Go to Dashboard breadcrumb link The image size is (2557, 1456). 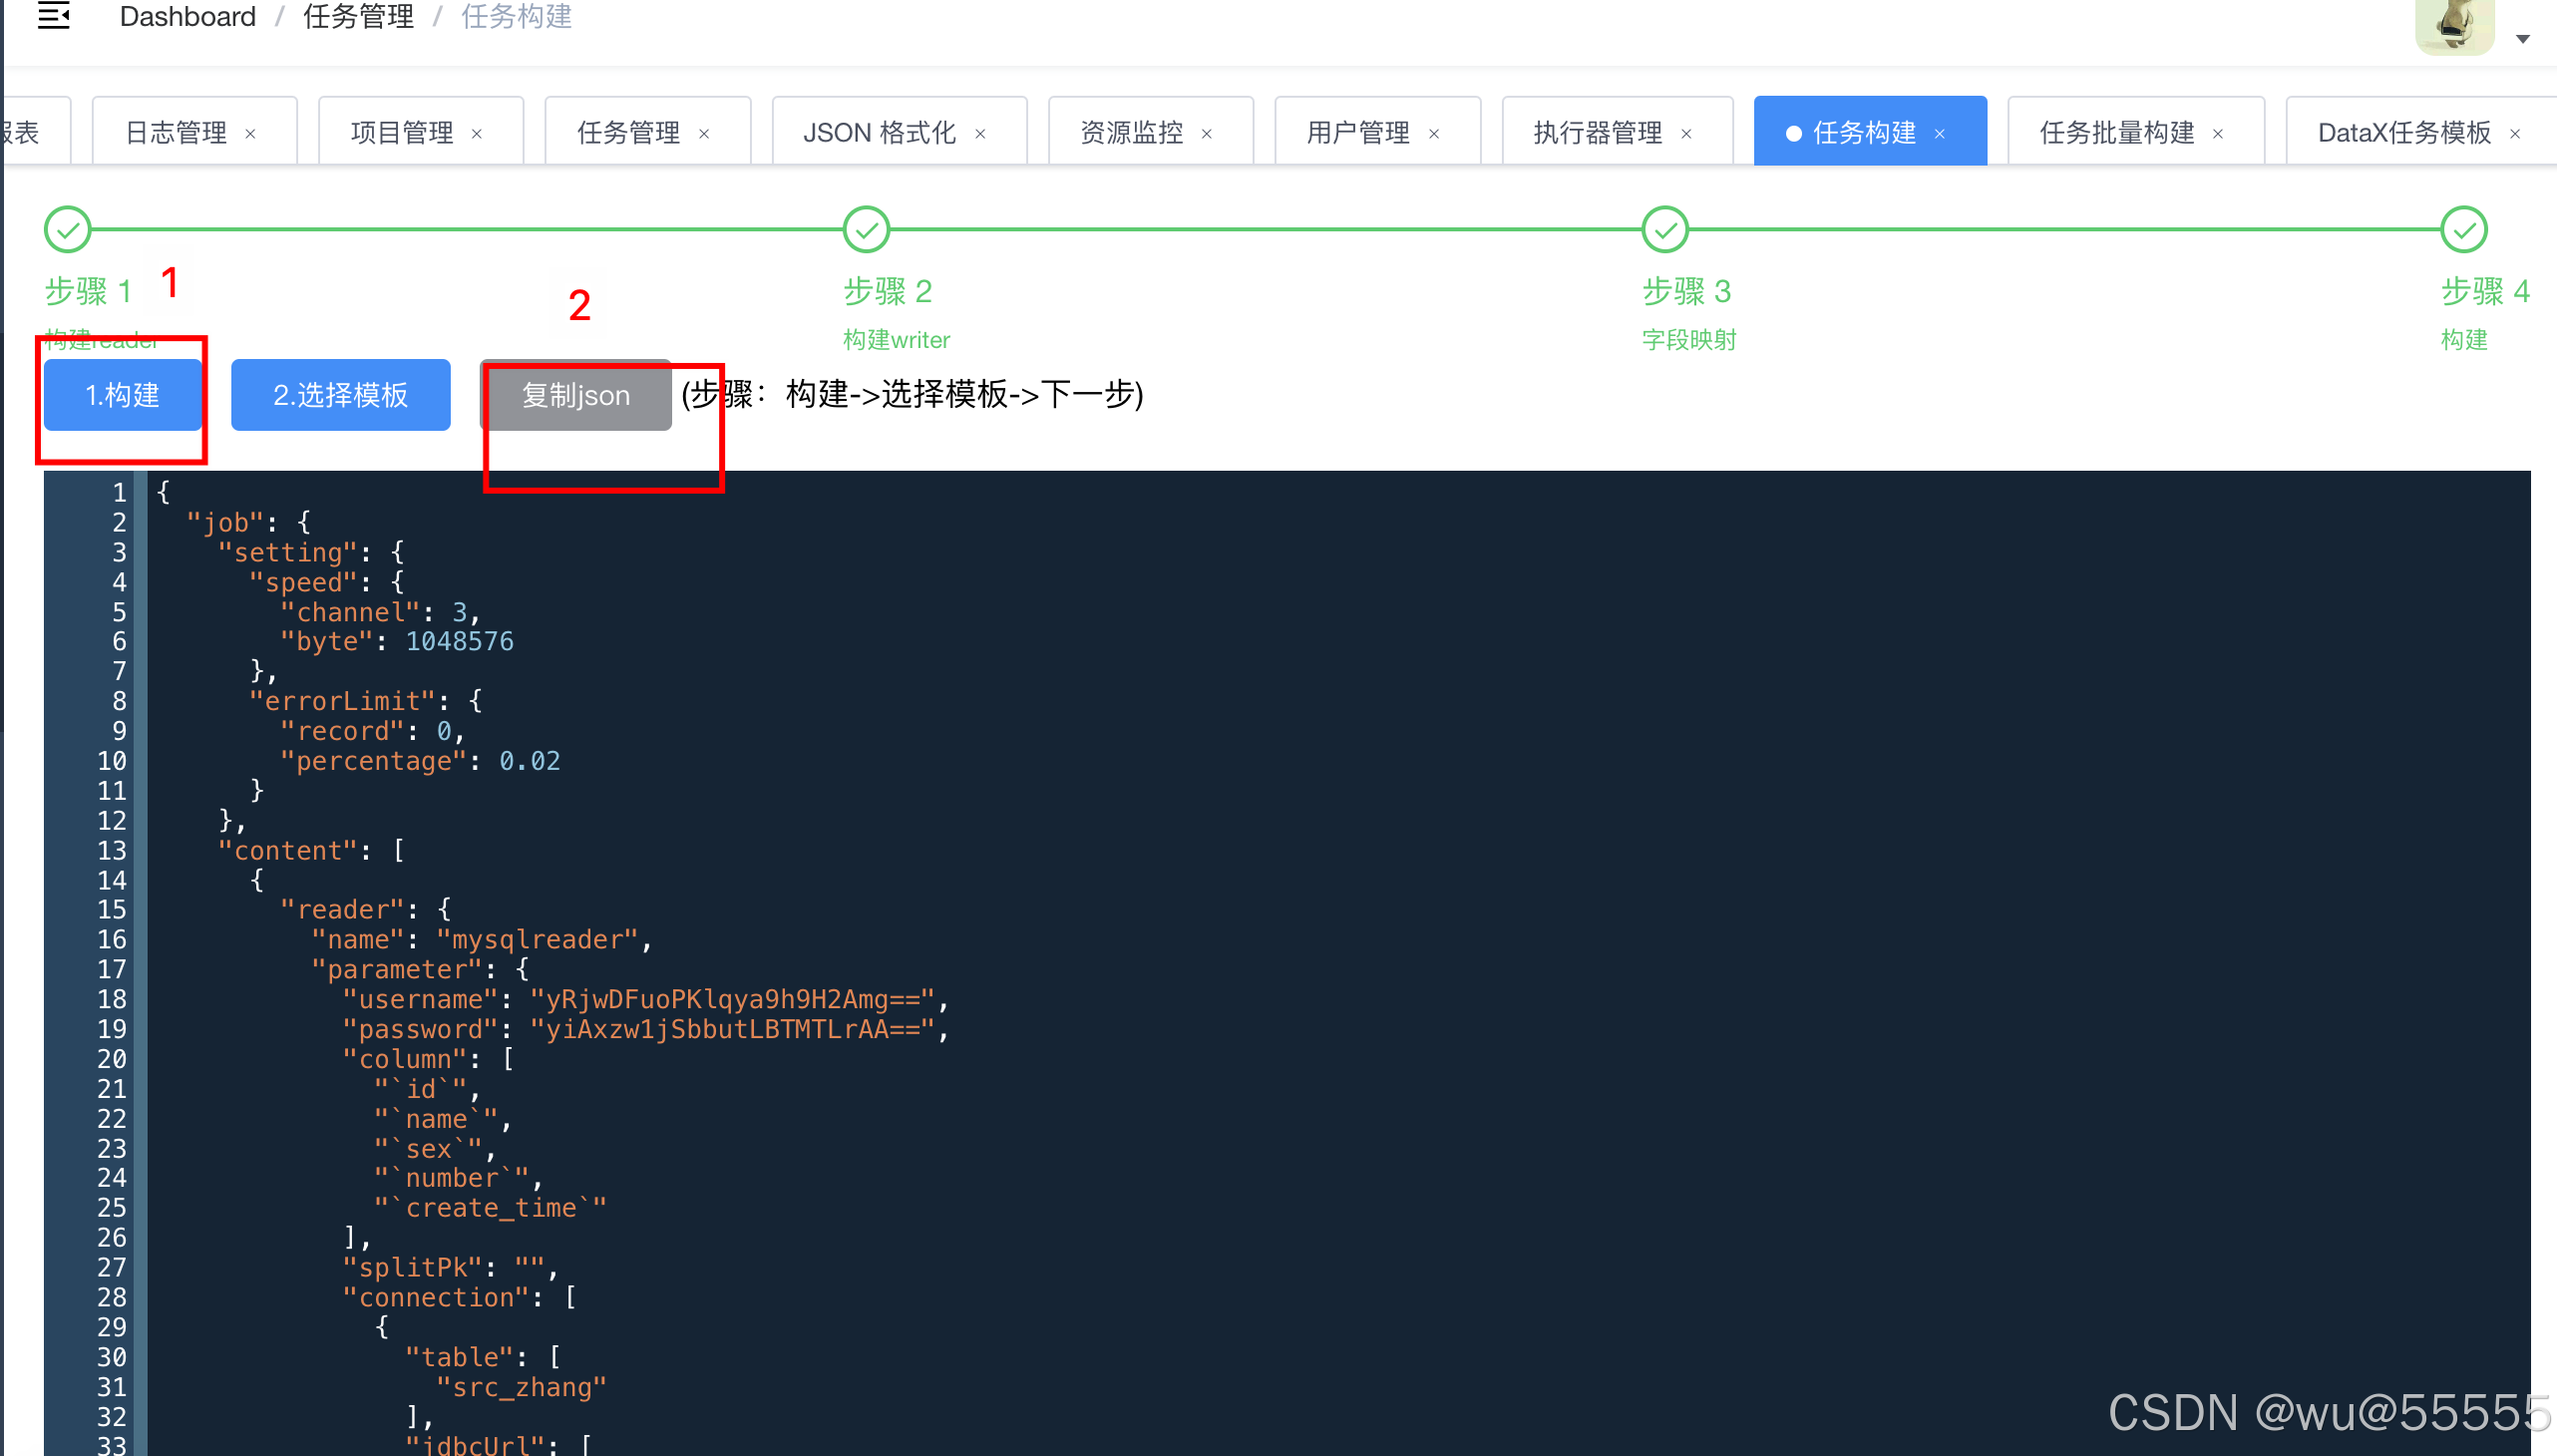coord(187,17)
